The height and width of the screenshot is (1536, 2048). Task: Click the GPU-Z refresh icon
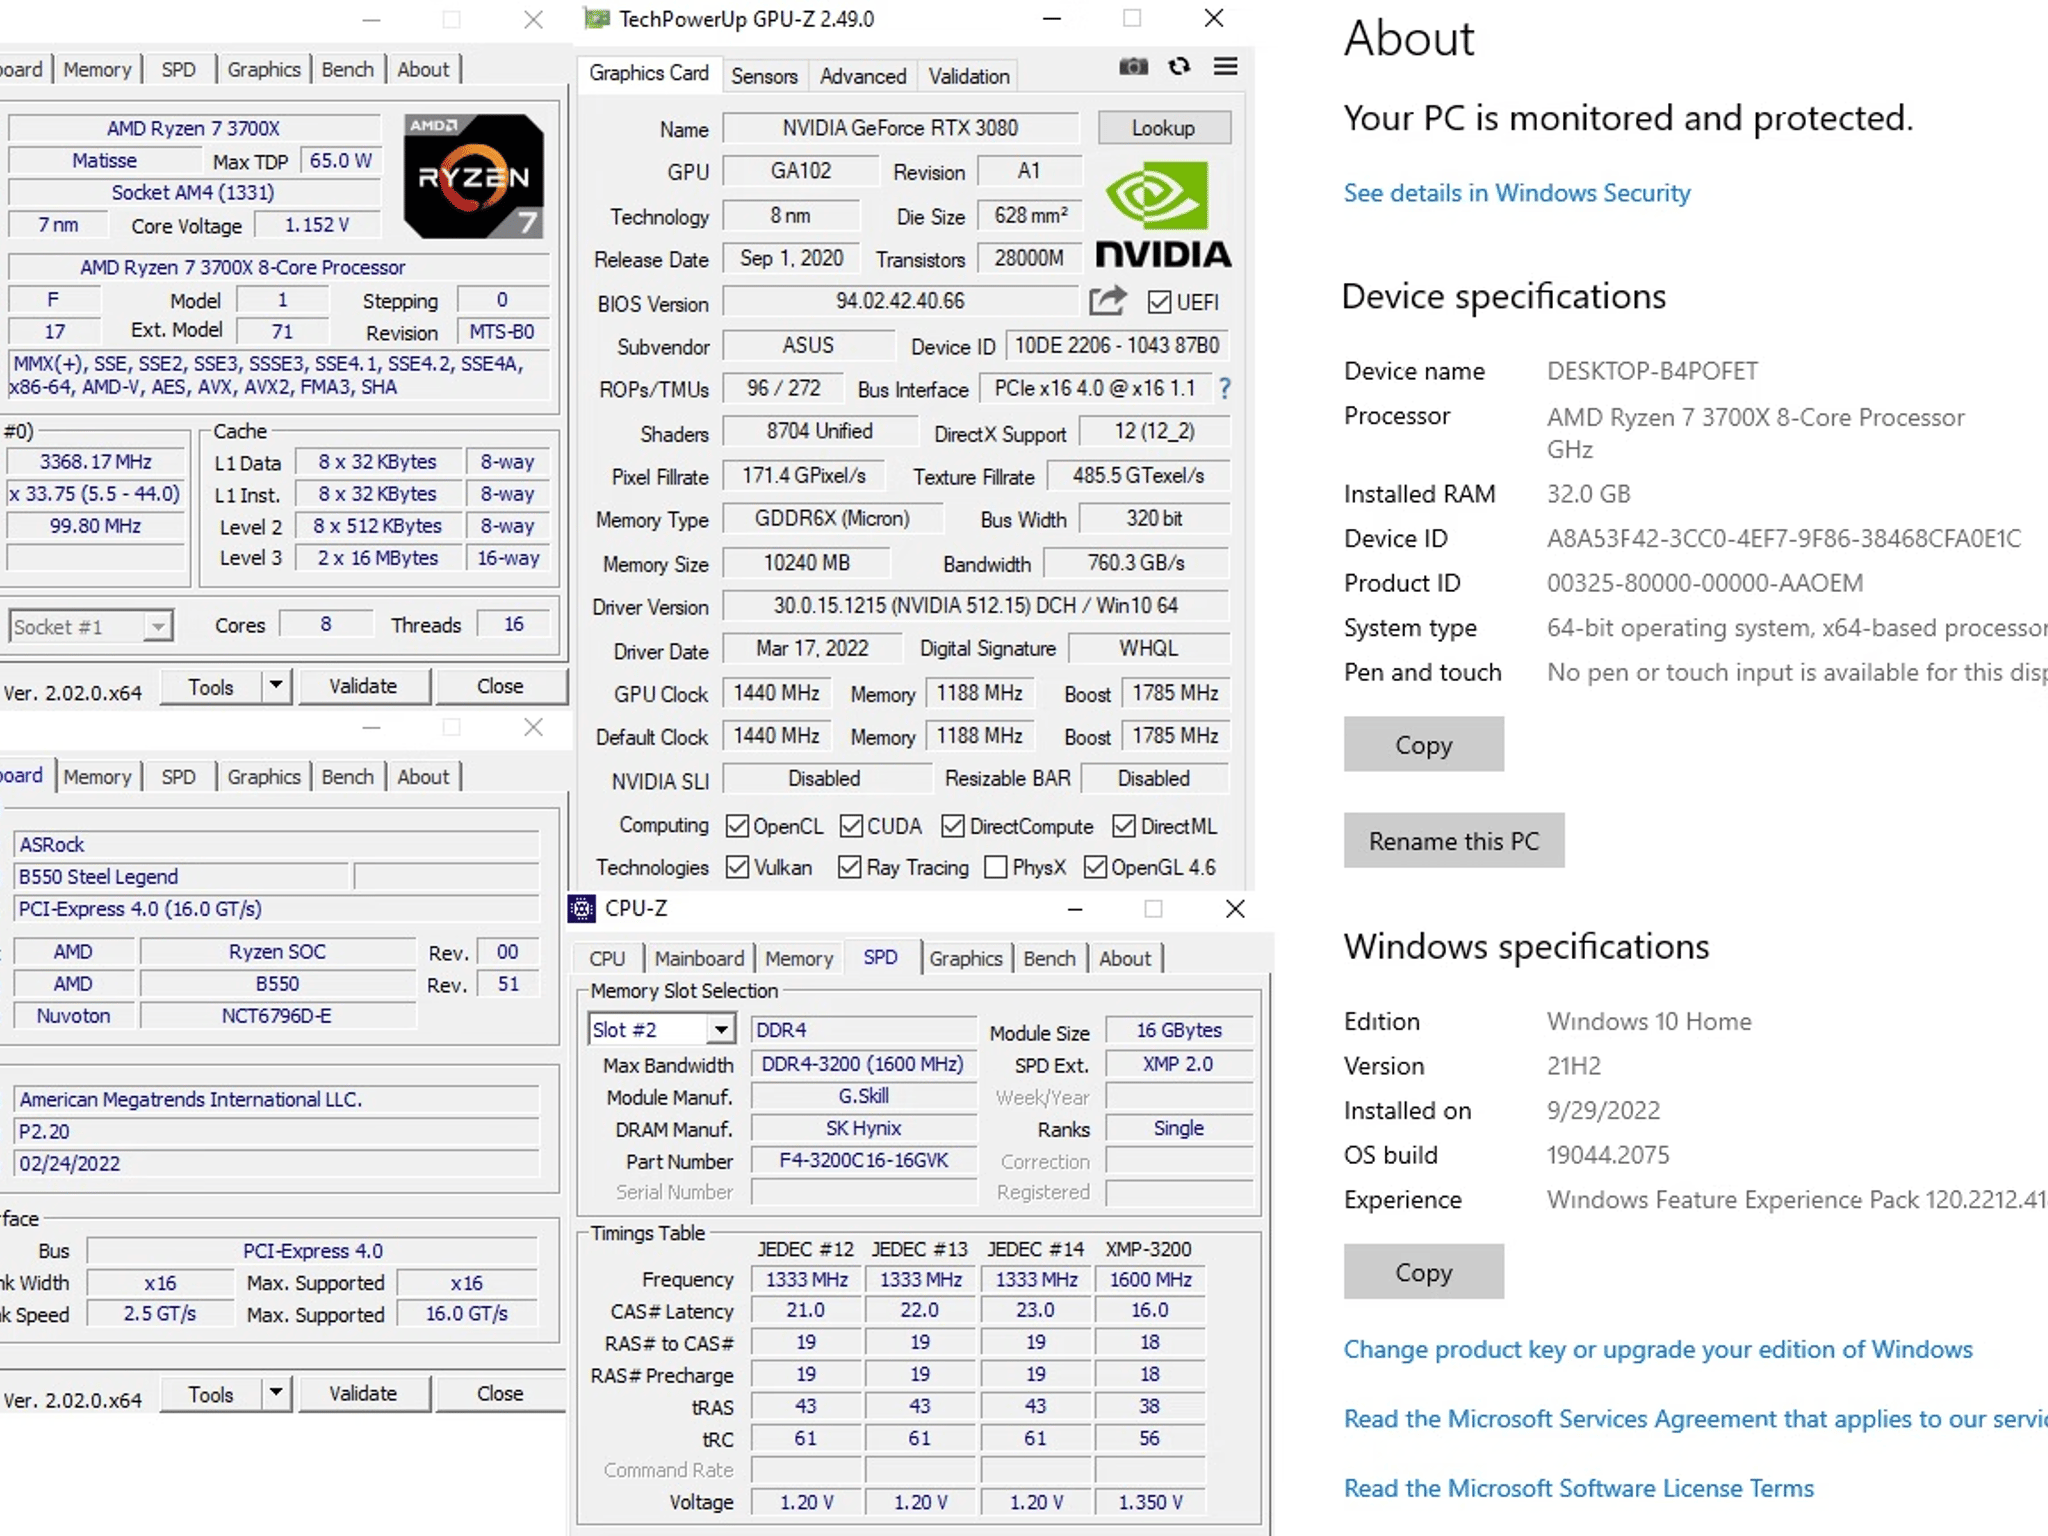pos(1179,67)
